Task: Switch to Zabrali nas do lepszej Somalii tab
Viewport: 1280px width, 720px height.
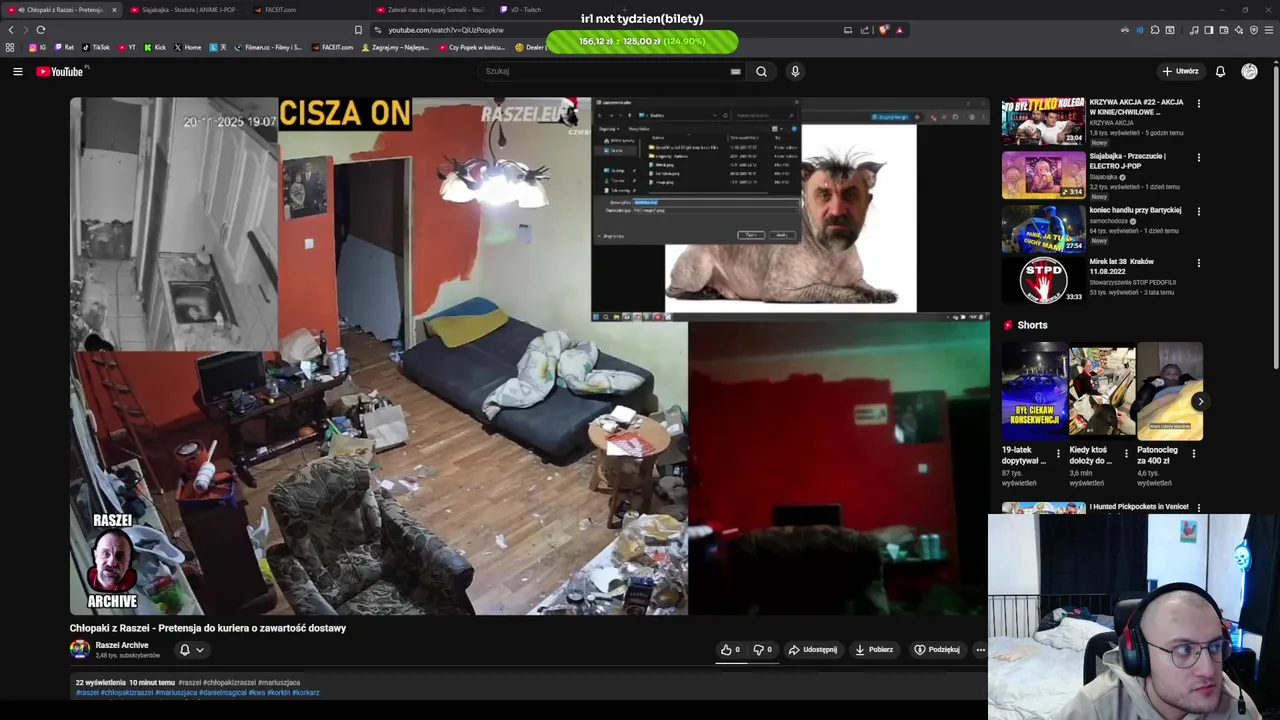Action: pyautogui.click(x=430, y=10)
